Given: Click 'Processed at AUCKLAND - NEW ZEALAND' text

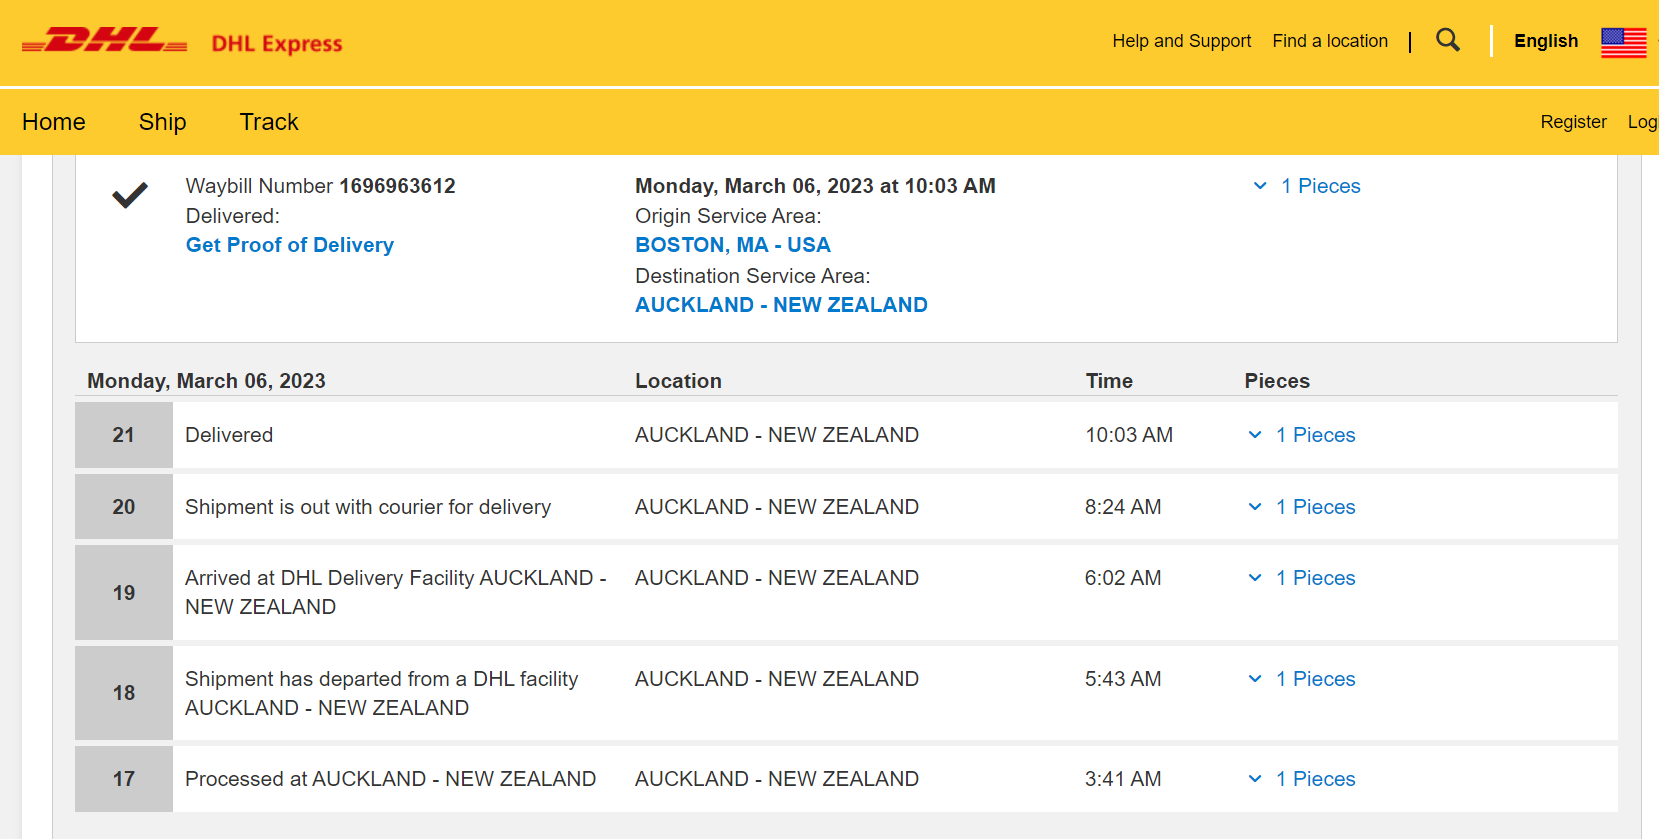Looking at the screenshot, I should [x=390, y=779].
